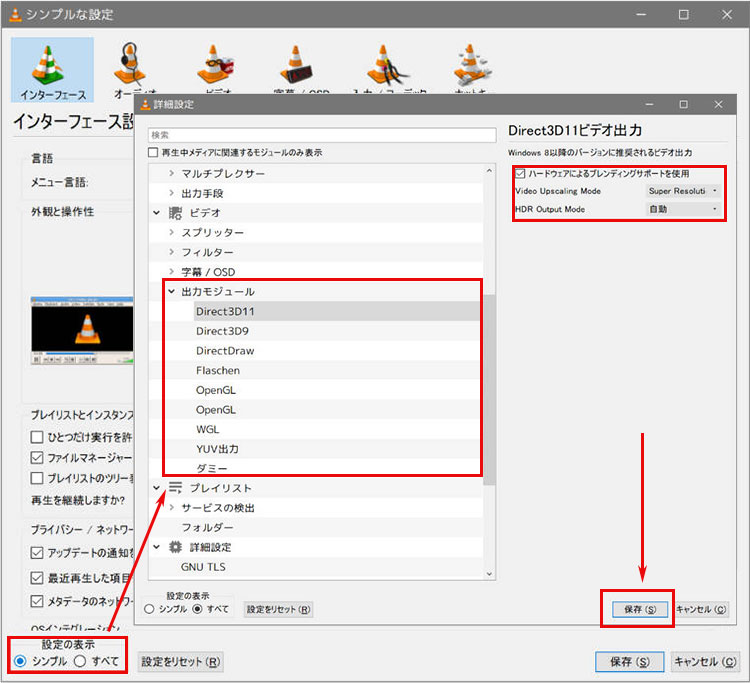Close the 詳細設定 window
The image size is (750, 683).
pyautogui.click(x=718, y=104)
